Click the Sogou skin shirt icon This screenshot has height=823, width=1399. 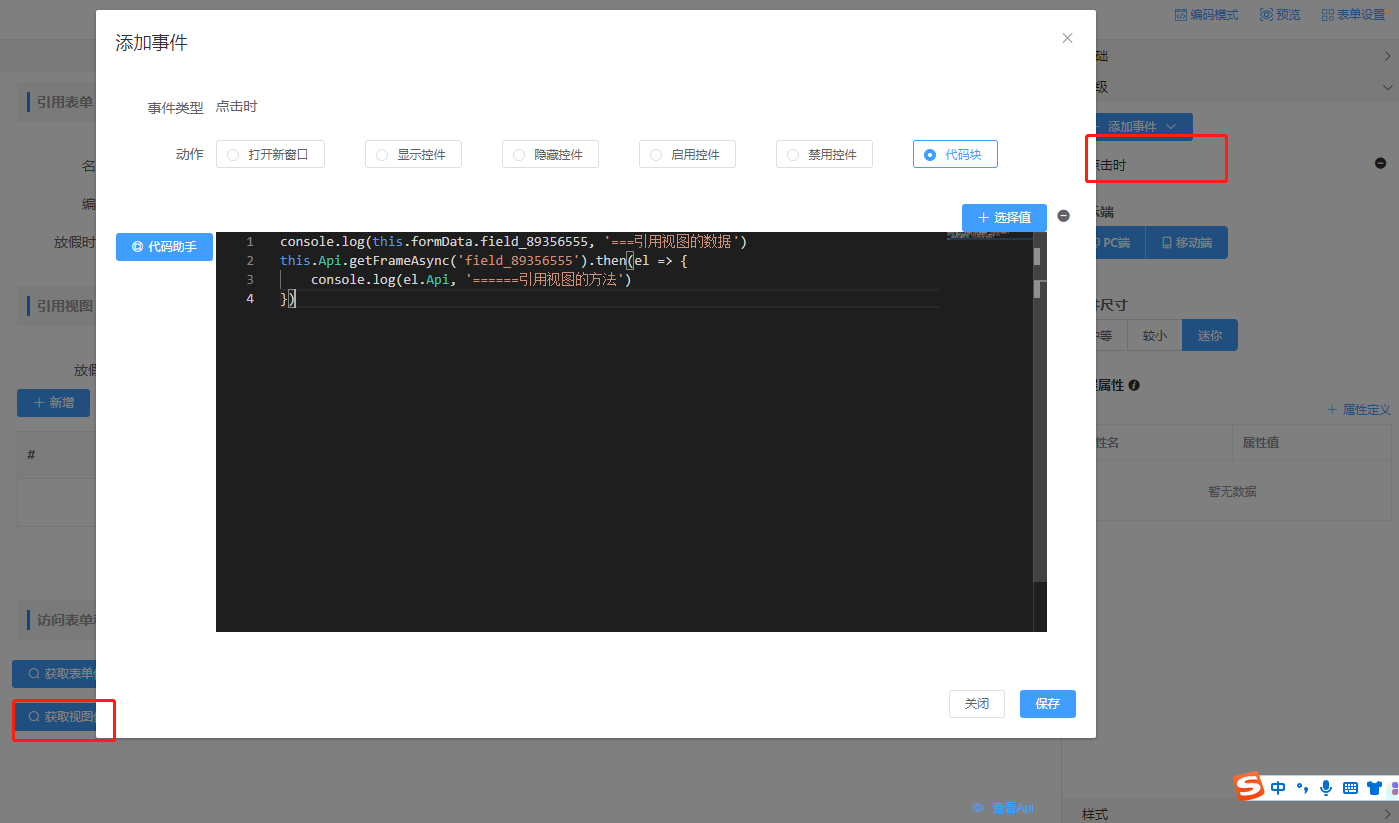pyautogui.click(x=1374, y=788)
